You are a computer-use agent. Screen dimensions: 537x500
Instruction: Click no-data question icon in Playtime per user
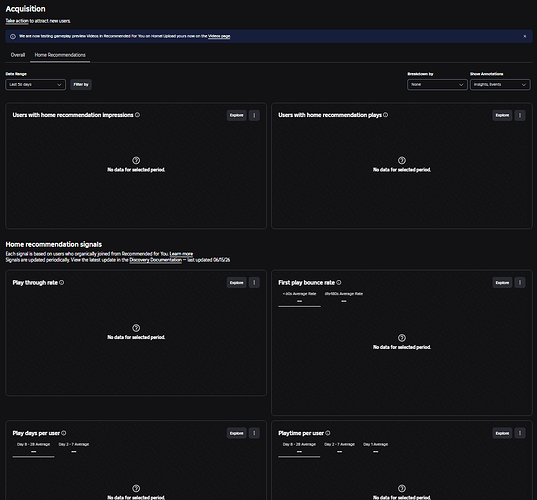[402, 488]
